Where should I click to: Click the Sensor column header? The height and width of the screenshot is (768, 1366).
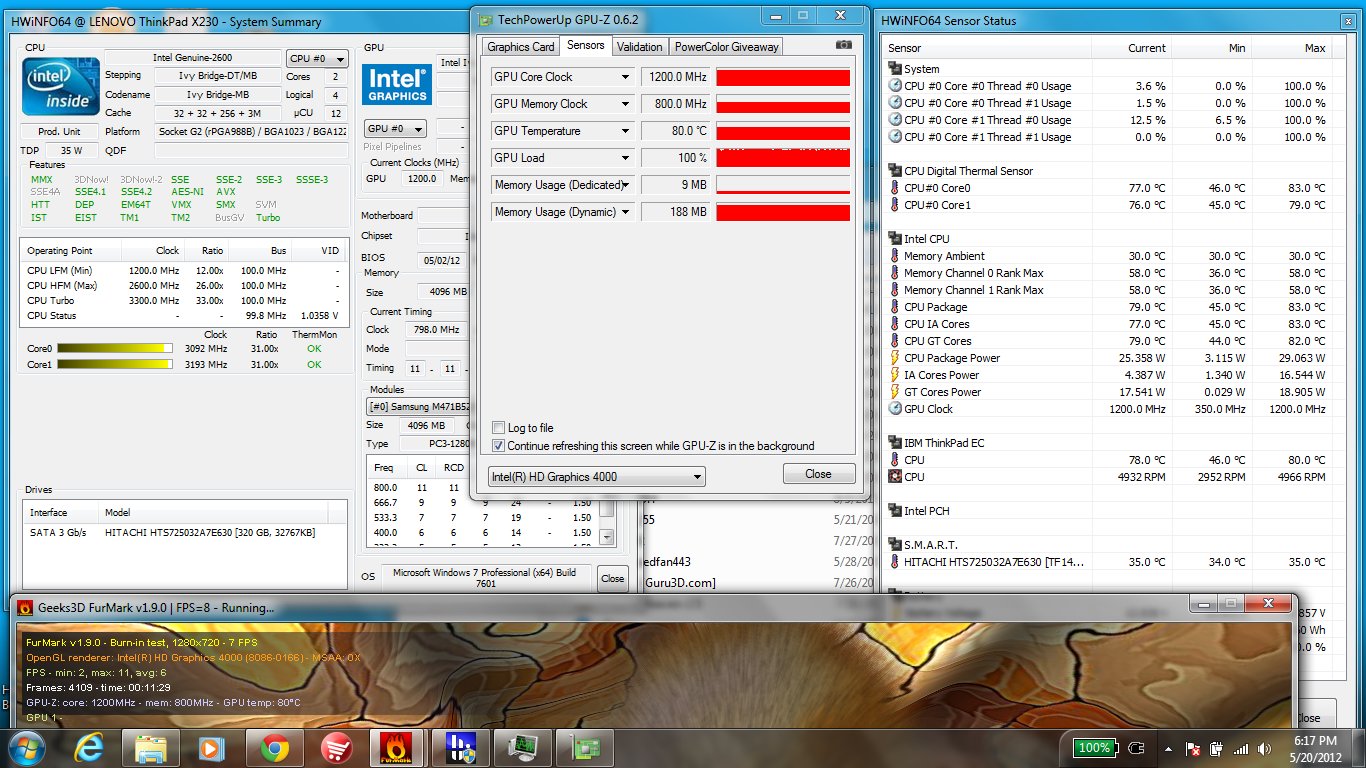(987, 48)
